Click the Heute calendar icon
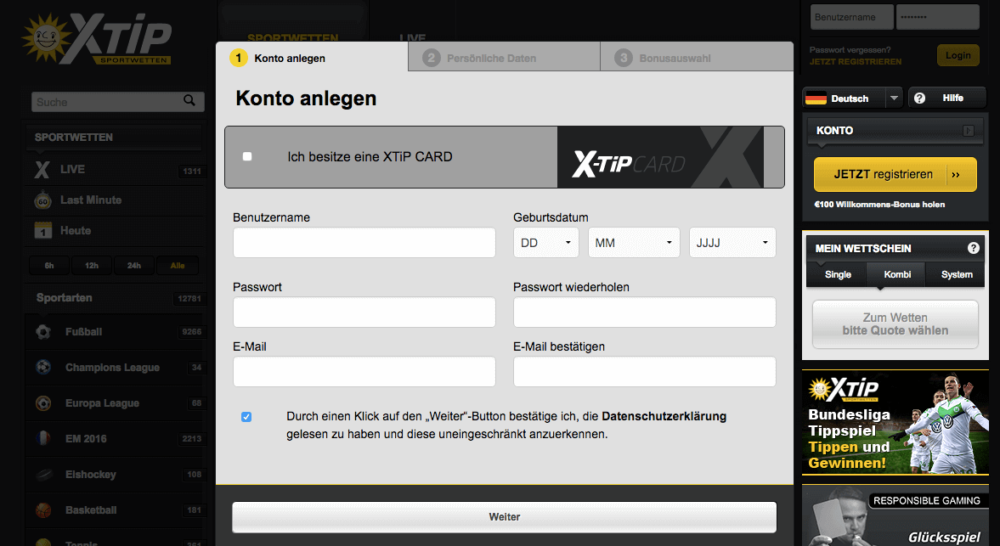 (43, 230)
